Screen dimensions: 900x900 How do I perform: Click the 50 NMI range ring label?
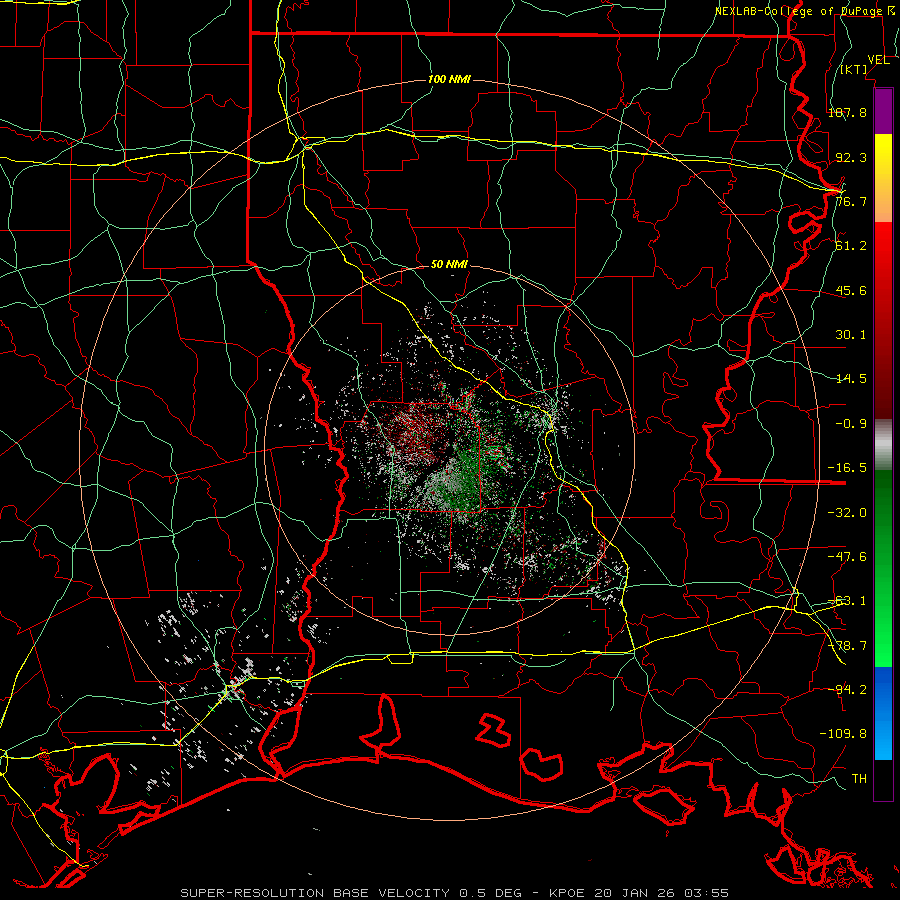(x=449, y=264)
